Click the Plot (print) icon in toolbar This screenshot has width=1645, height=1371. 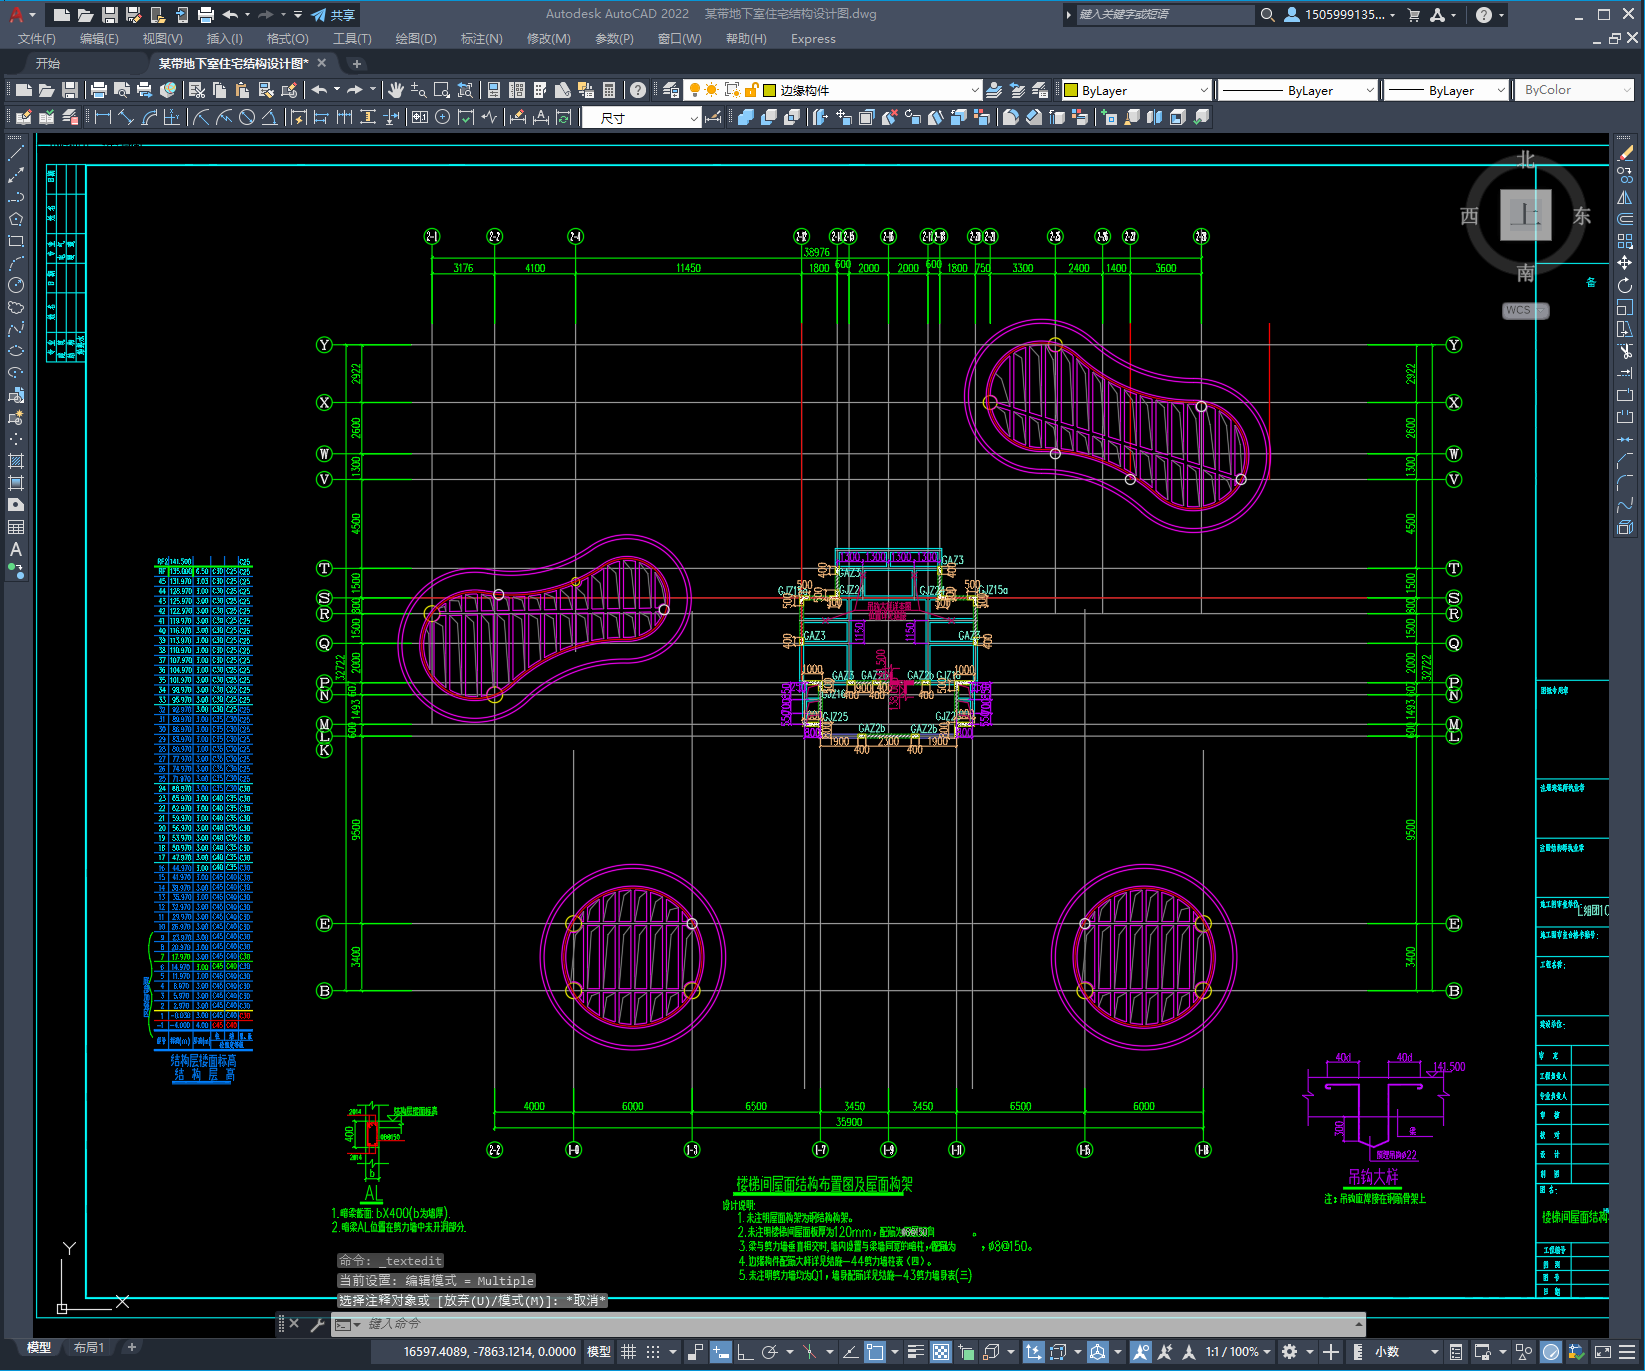[x=99, y=90]
